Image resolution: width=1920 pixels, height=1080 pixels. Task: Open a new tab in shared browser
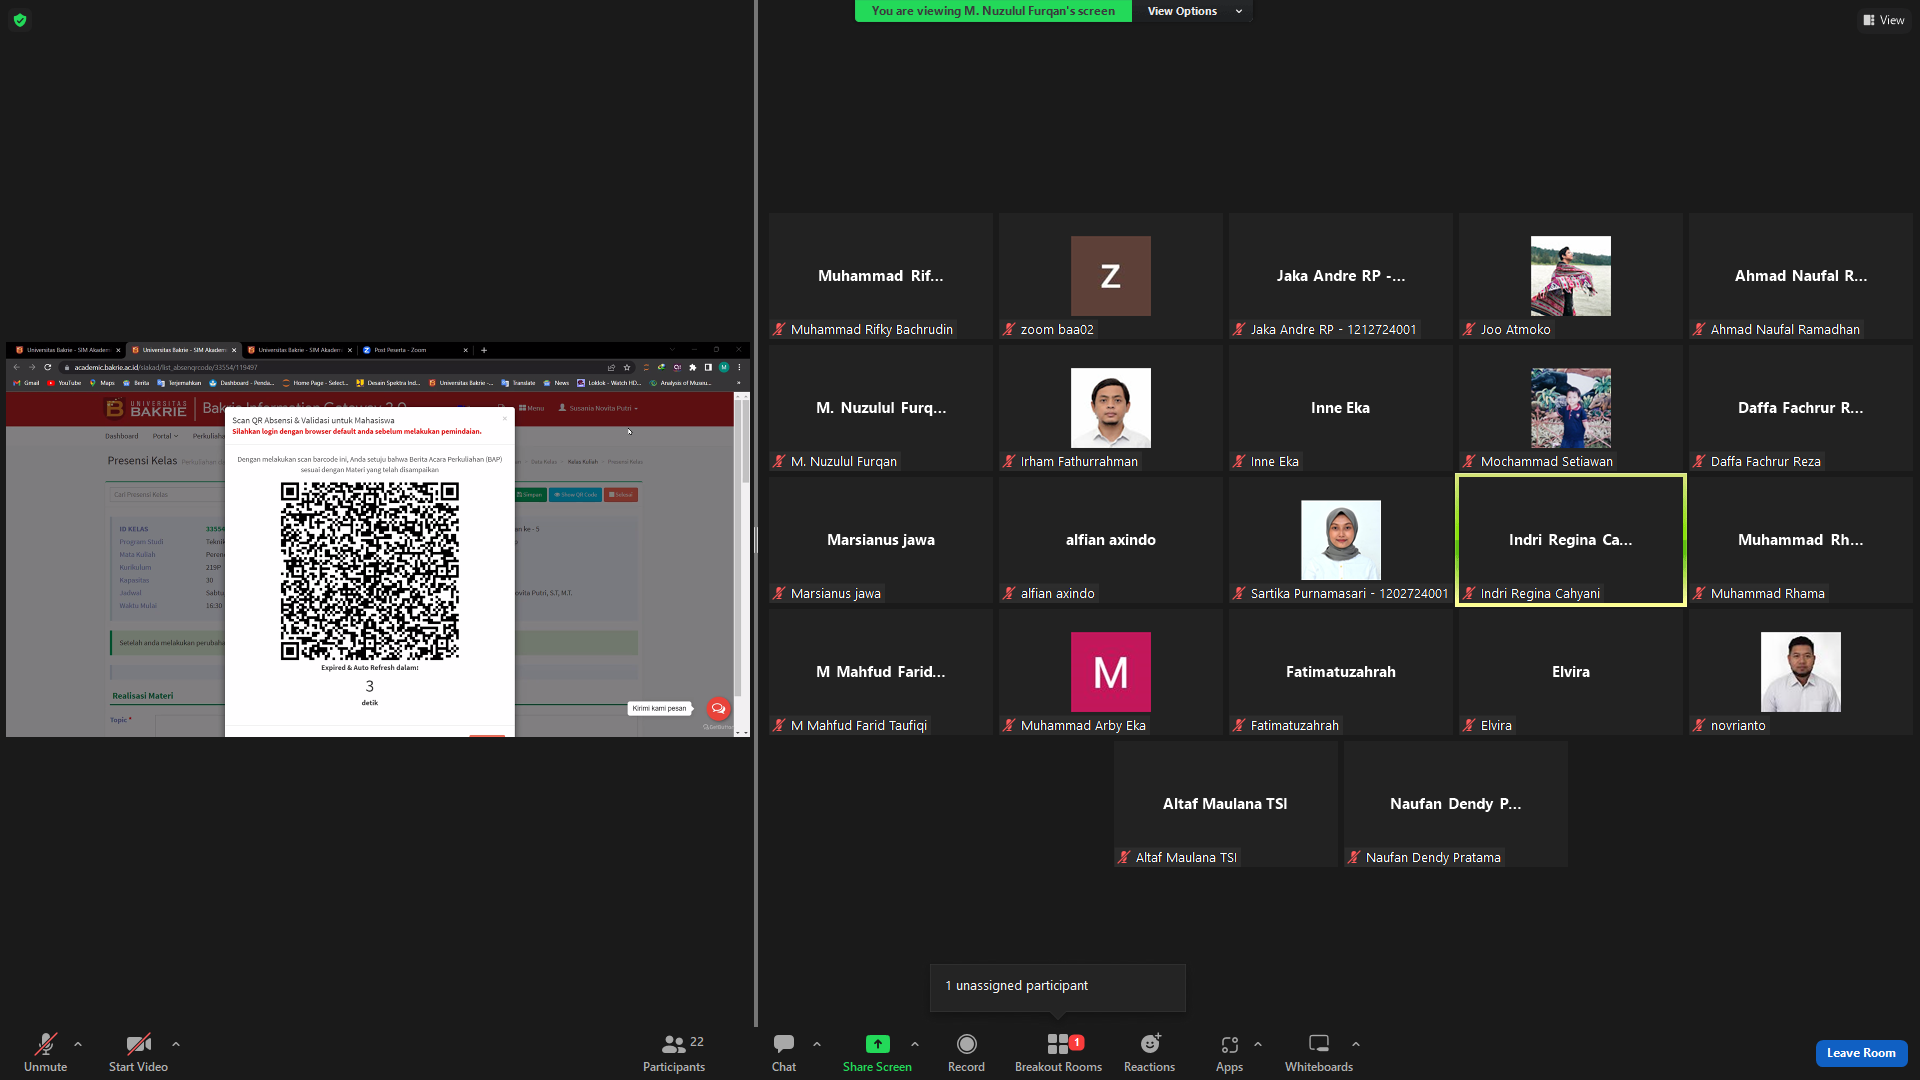tap(484, 350)
